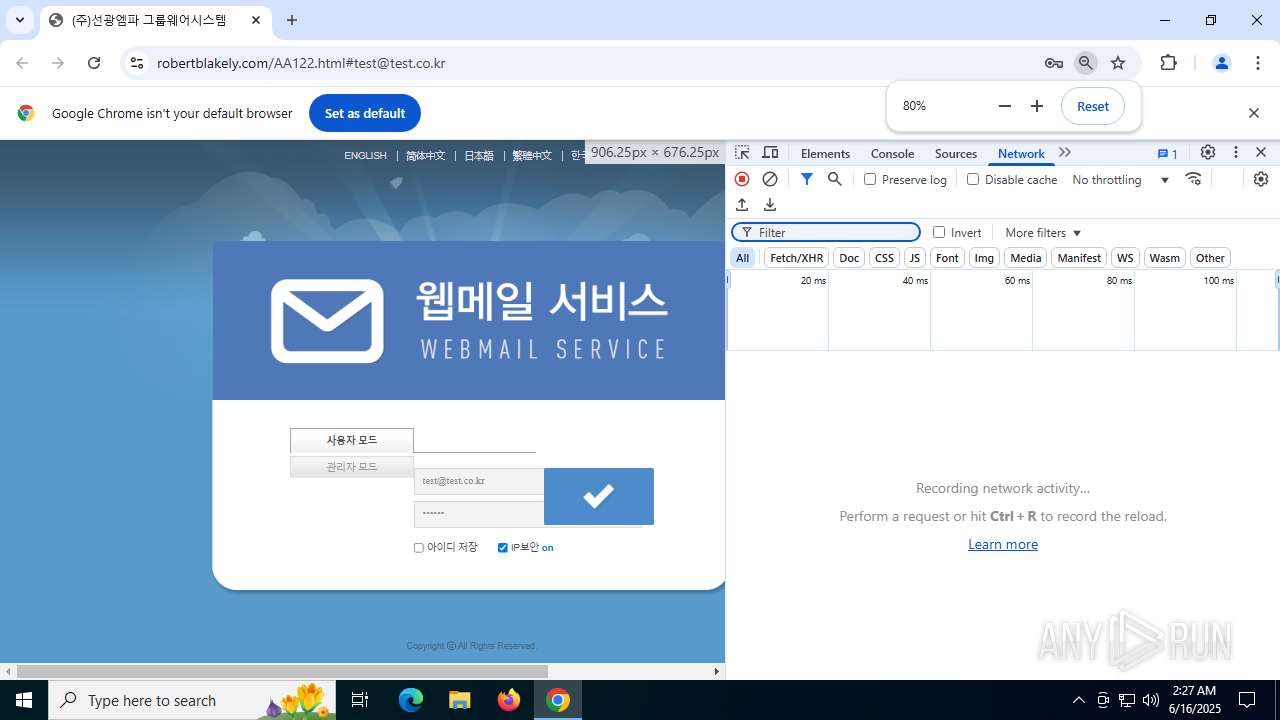
Task: Open the issues counter badge
Action: tap(1168, 153)
